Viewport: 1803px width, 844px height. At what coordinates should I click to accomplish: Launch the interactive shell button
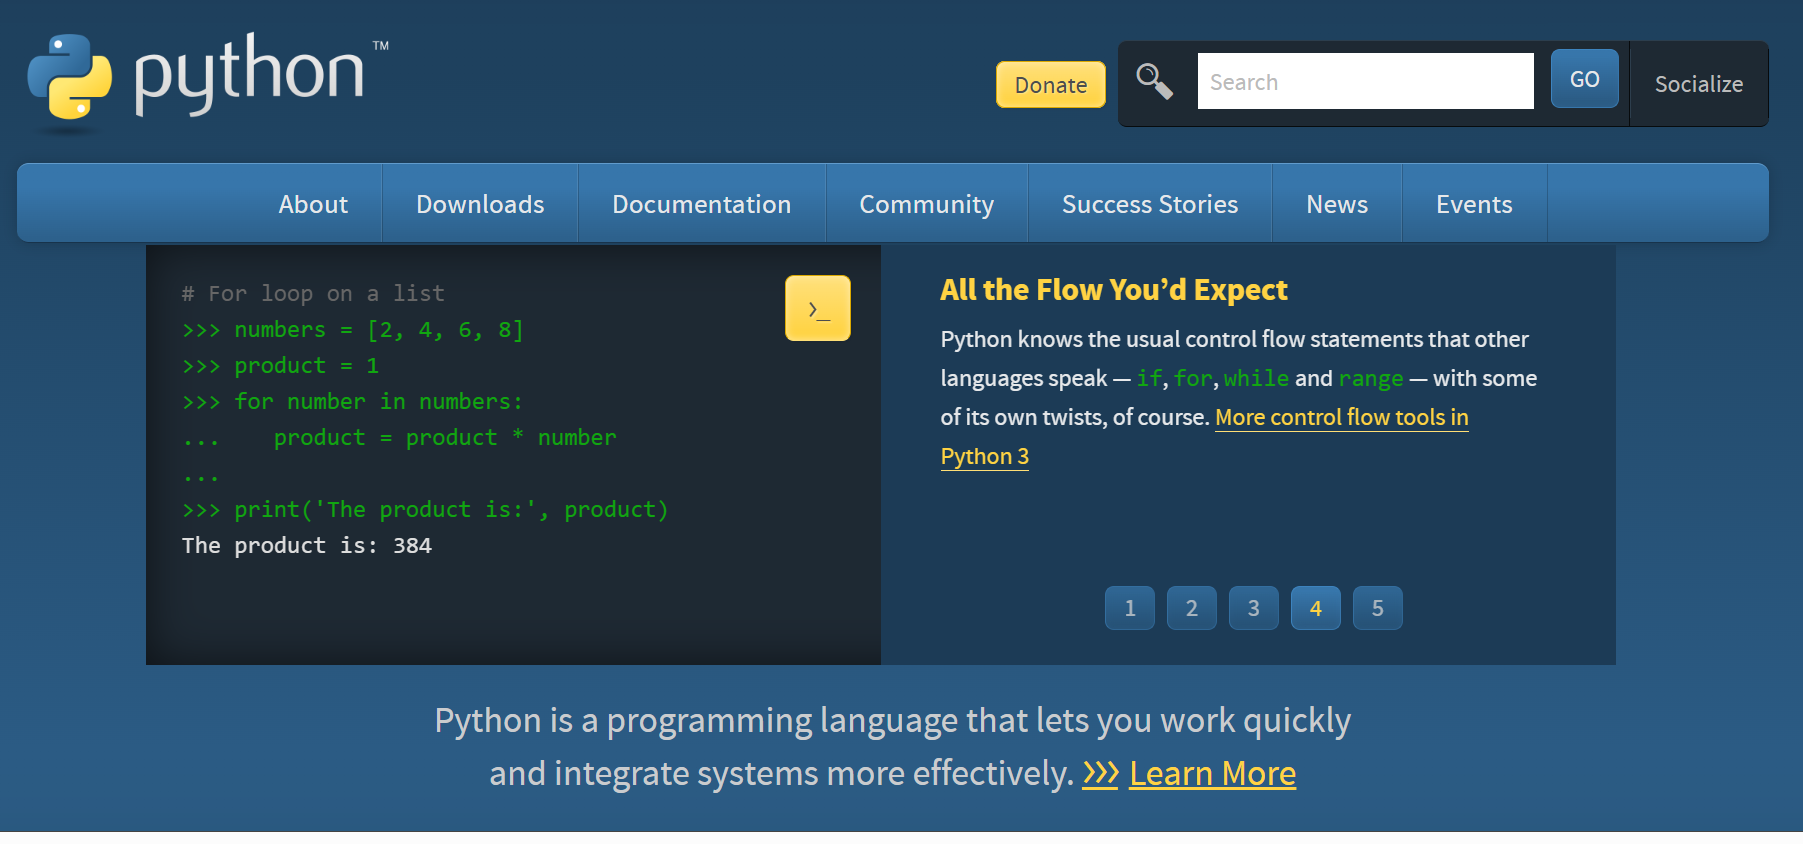tap(818, 308)
